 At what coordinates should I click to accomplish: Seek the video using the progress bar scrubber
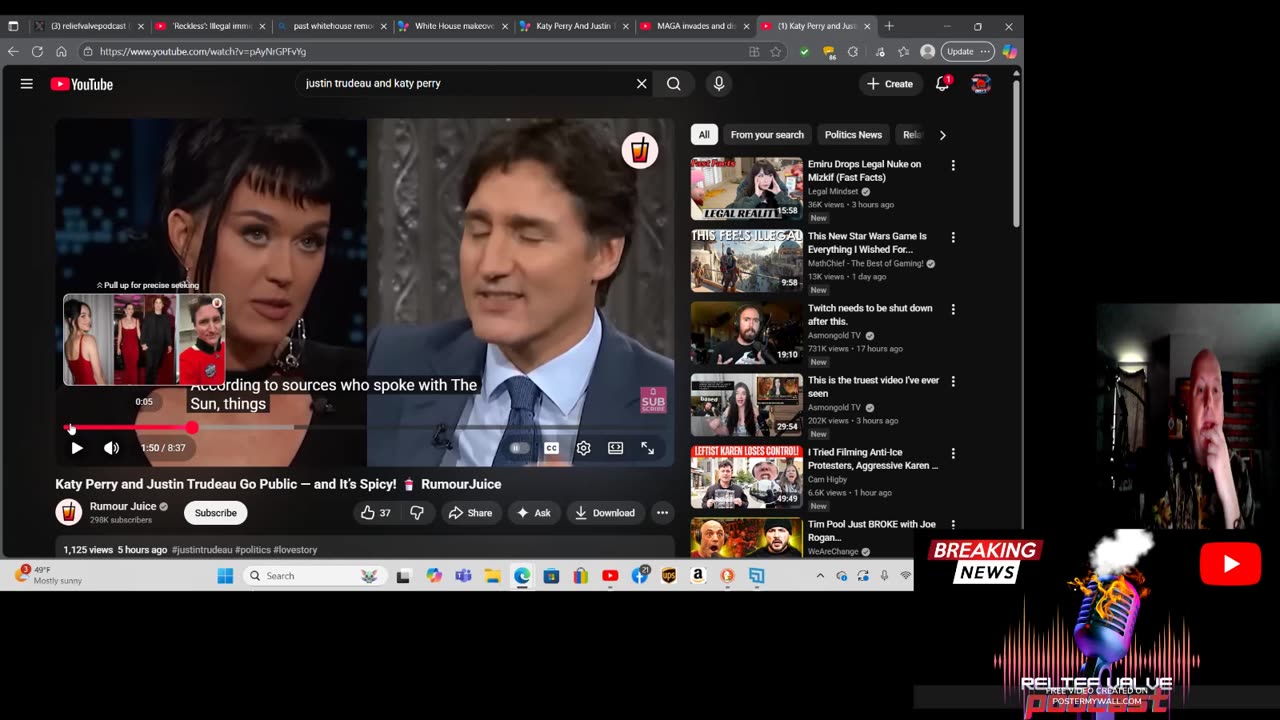point(191,428)
